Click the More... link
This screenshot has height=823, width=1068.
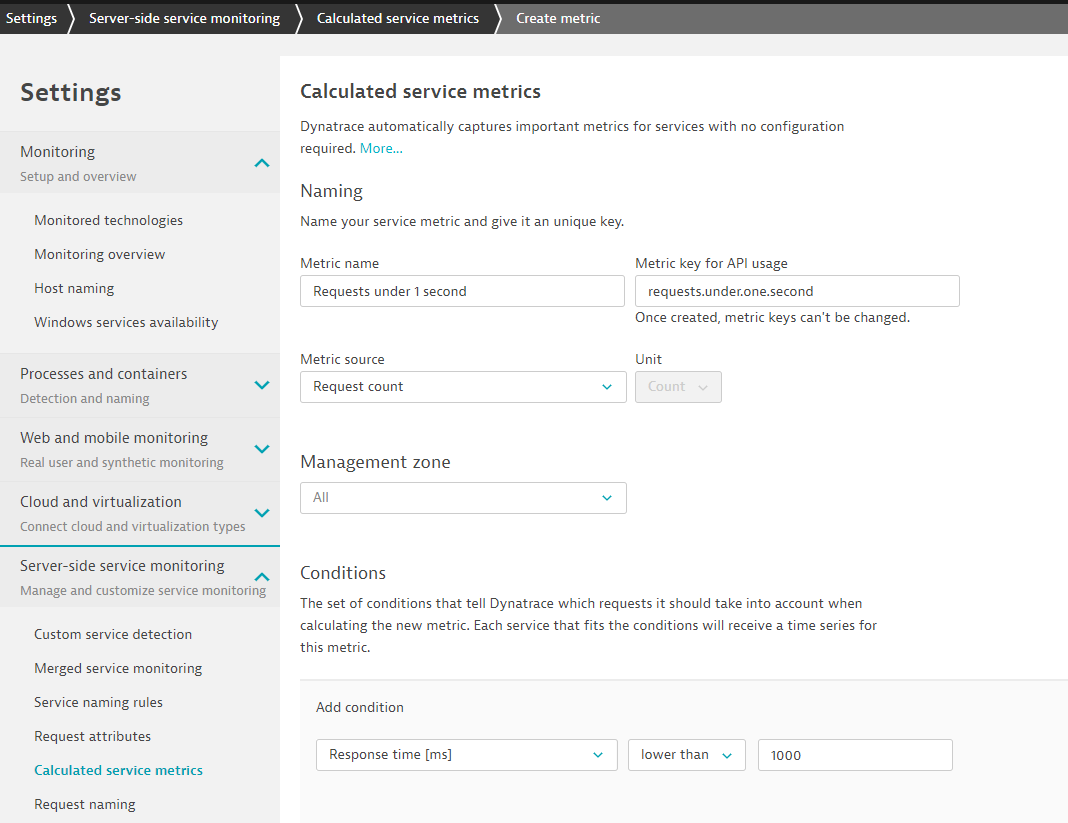pyautogui.click(x=381, y=148)
